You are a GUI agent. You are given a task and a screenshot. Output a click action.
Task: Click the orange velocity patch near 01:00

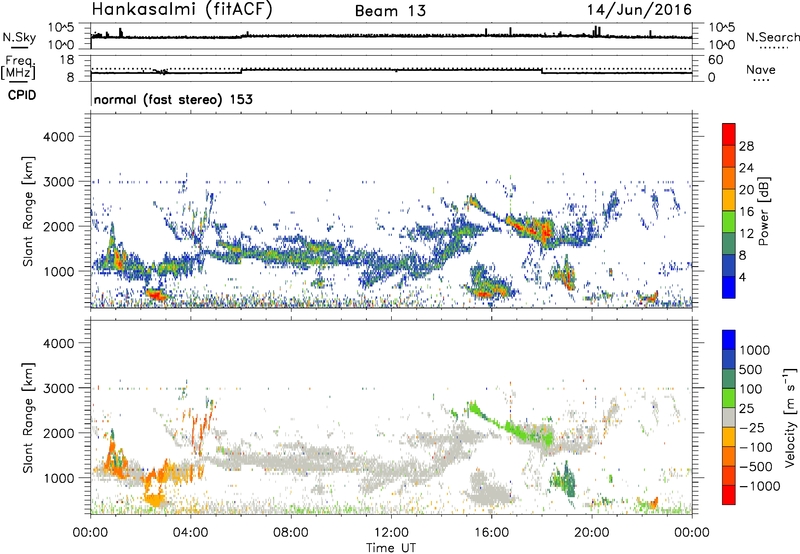point(115,459)
